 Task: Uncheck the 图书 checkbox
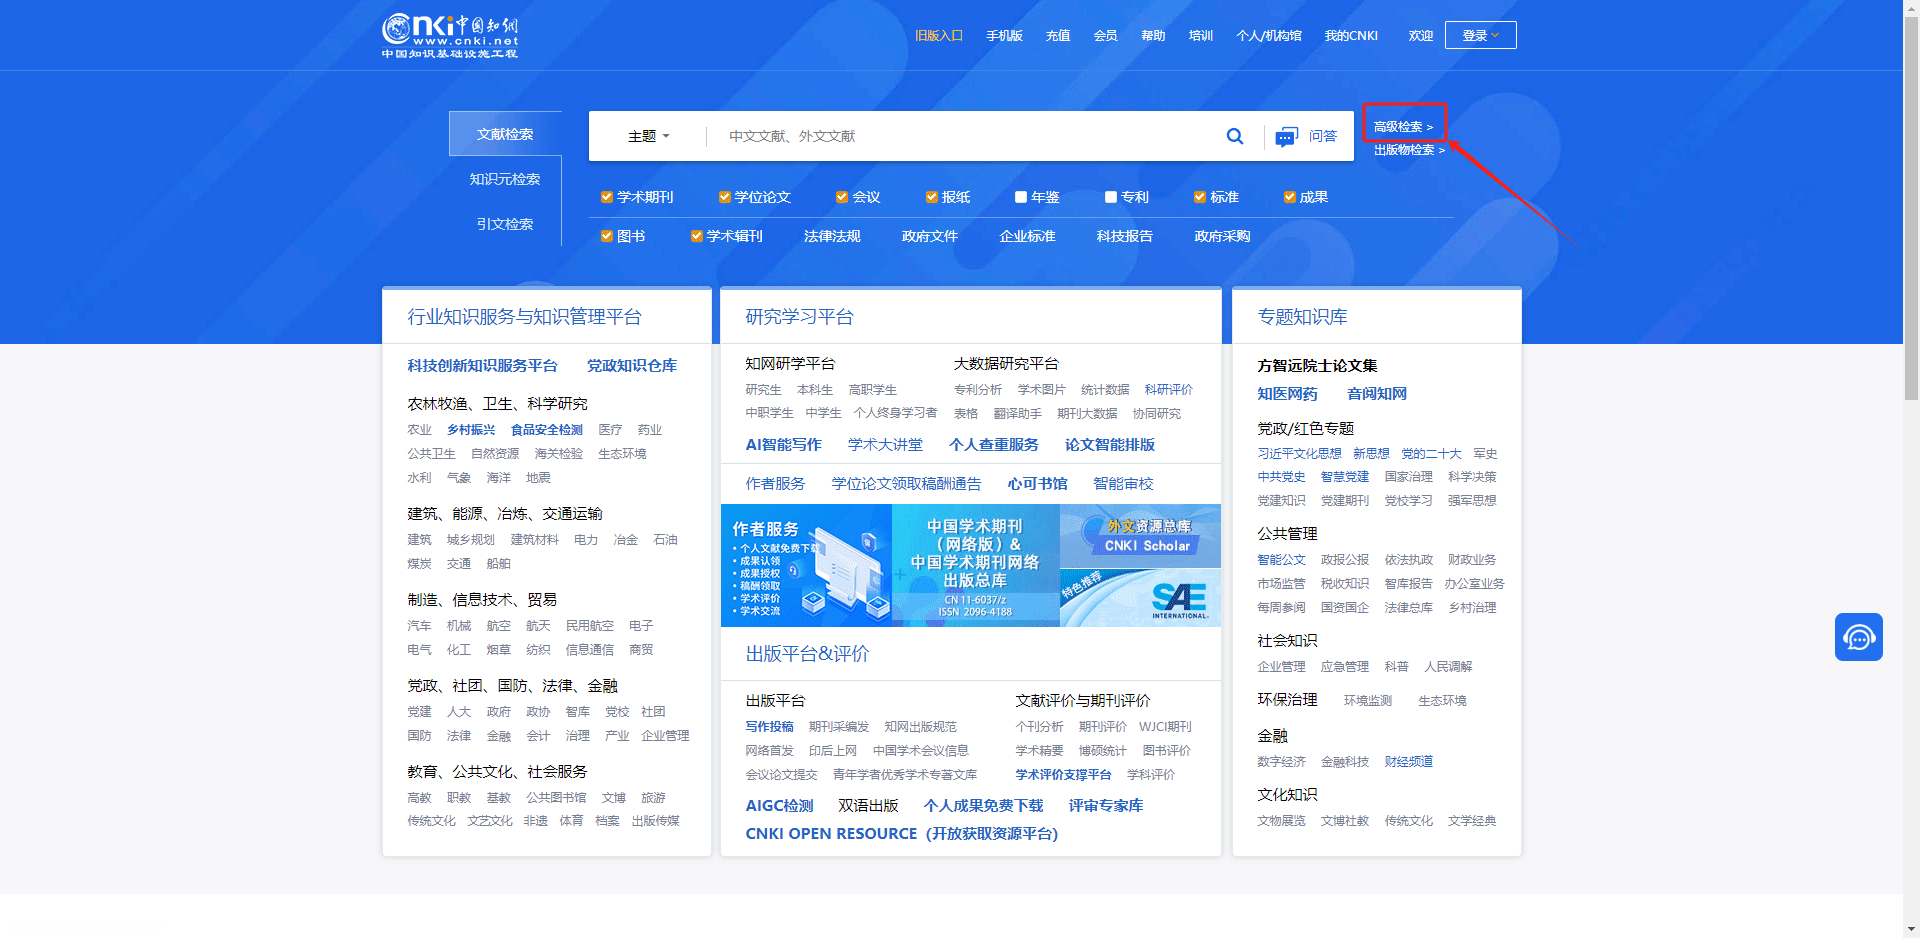click(x=605, y=236)
